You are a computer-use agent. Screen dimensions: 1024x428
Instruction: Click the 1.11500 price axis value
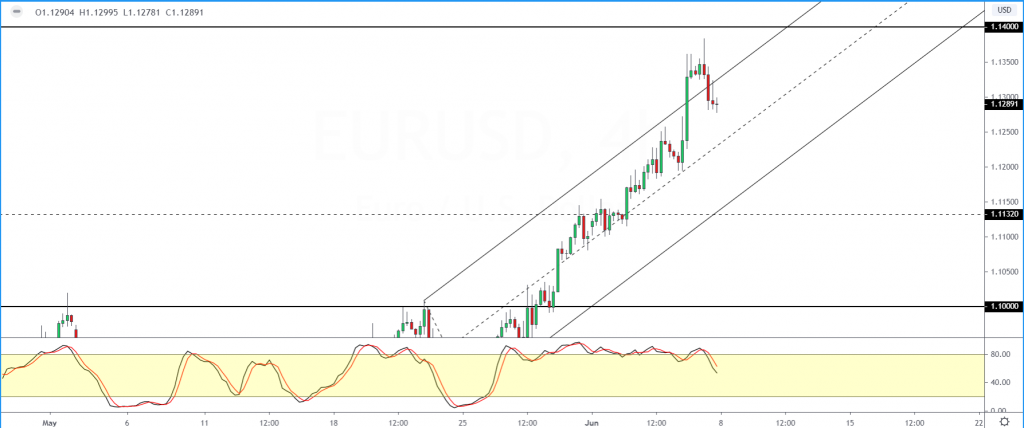[1002, 202]
